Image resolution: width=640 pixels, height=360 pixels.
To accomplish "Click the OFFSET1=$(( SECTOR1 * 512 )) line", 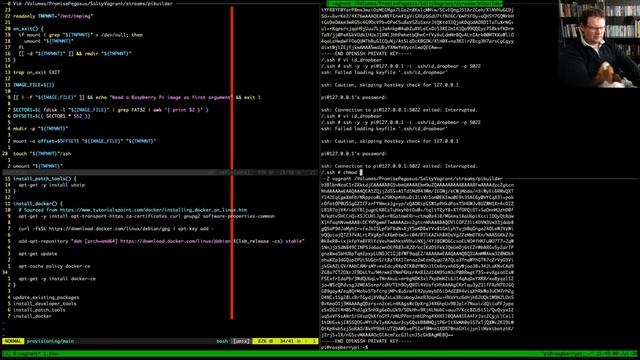I will click(x=52, y=116).
